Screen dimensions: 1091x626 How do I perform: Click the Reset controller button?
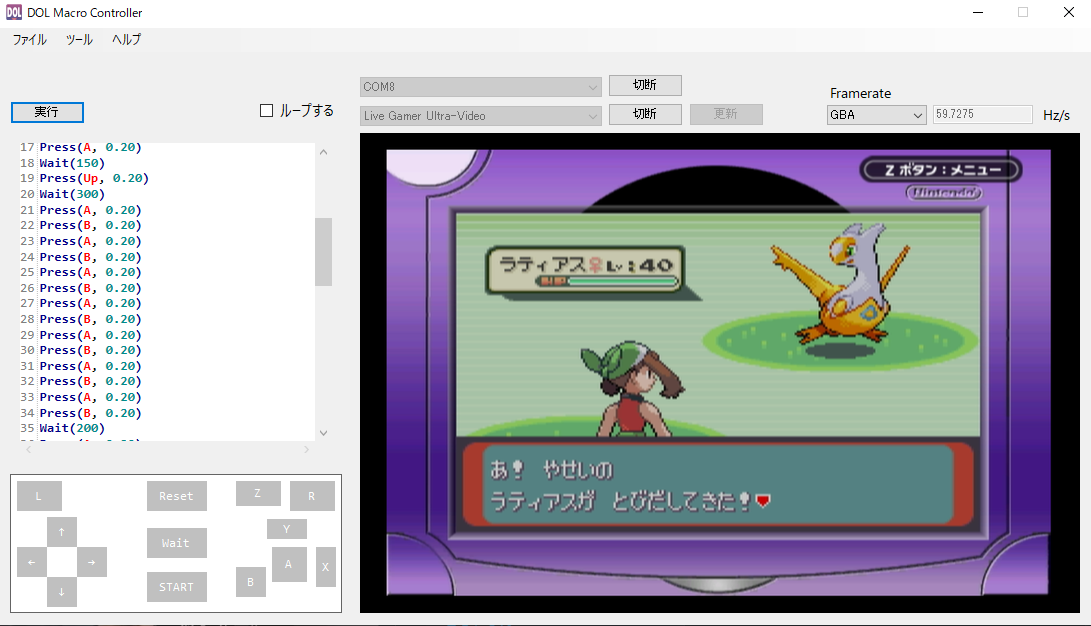(177, 496)
